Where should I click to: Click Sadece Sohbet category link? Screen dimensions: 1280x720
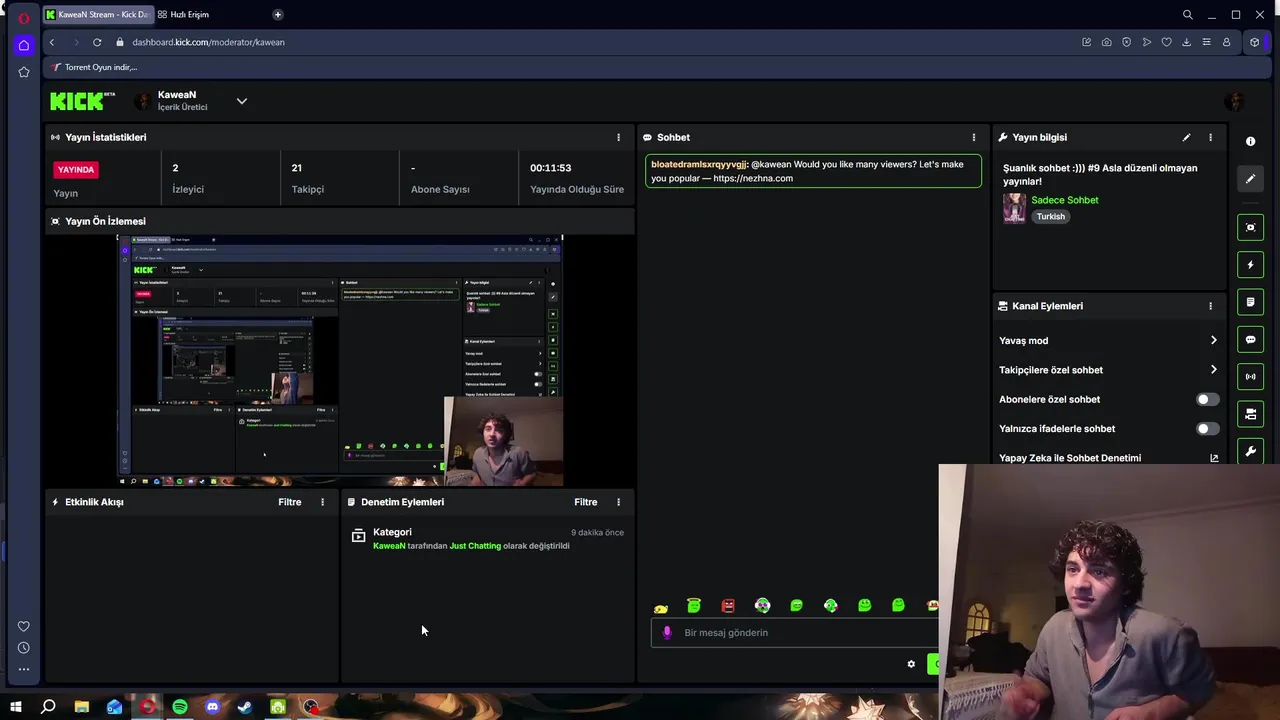click(x=1064, y=200)
